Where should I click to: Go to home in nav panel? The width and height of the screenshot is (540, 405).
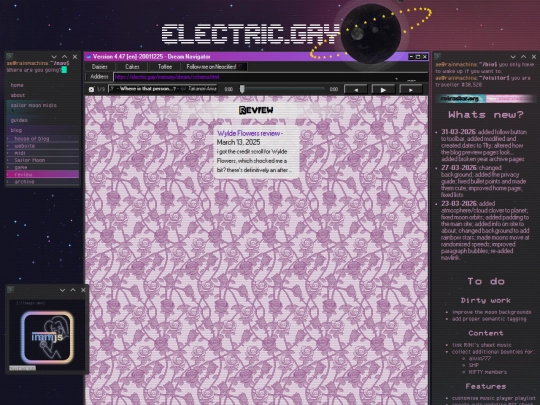(17, 85)
